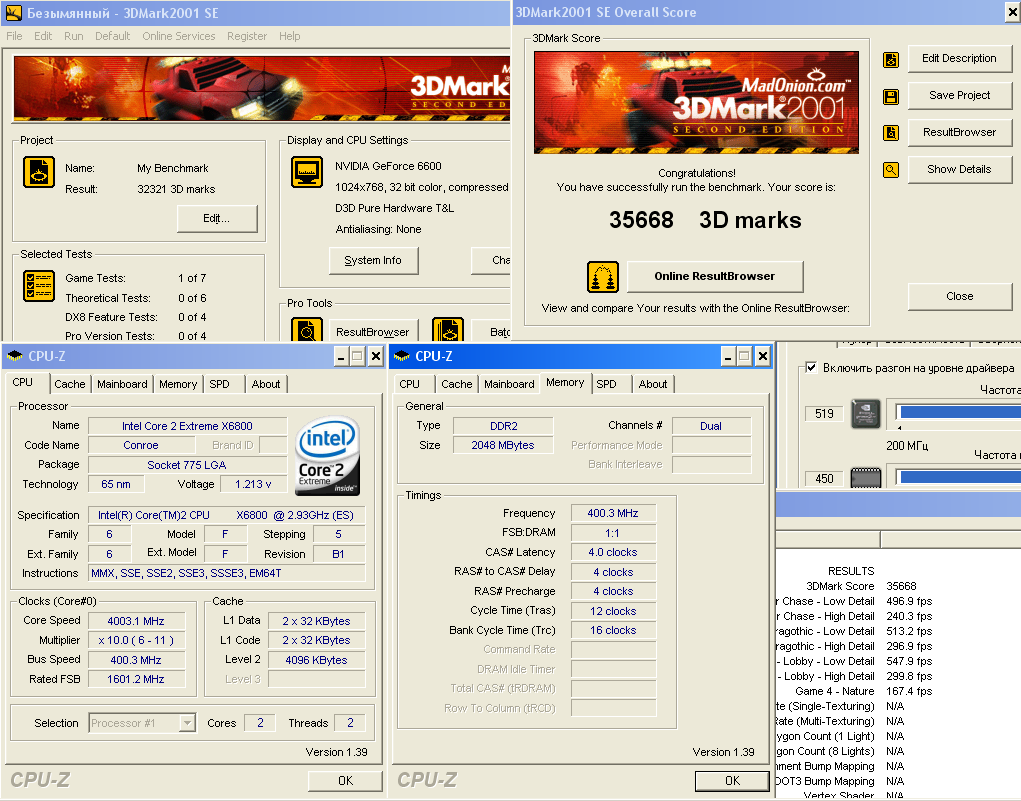Adjust the memory frequency slider
1021x801 pixels.
click(958, 477)
